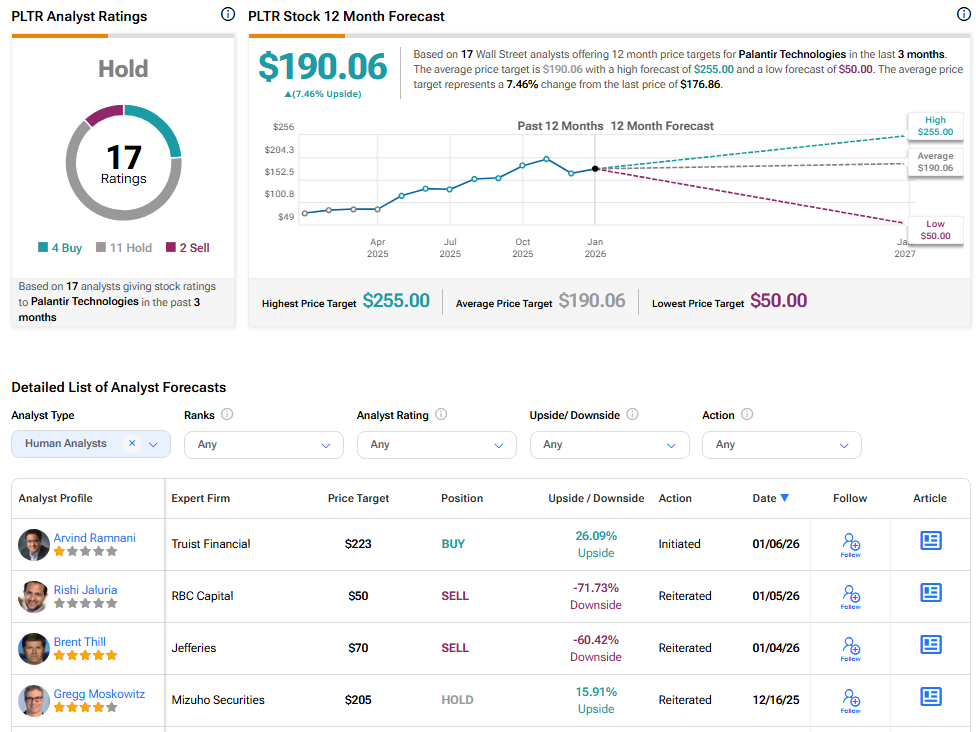The image size is (976, 732).
Task: Expand the Analyst Rating dropdown
Action: (x=436, y=445)
